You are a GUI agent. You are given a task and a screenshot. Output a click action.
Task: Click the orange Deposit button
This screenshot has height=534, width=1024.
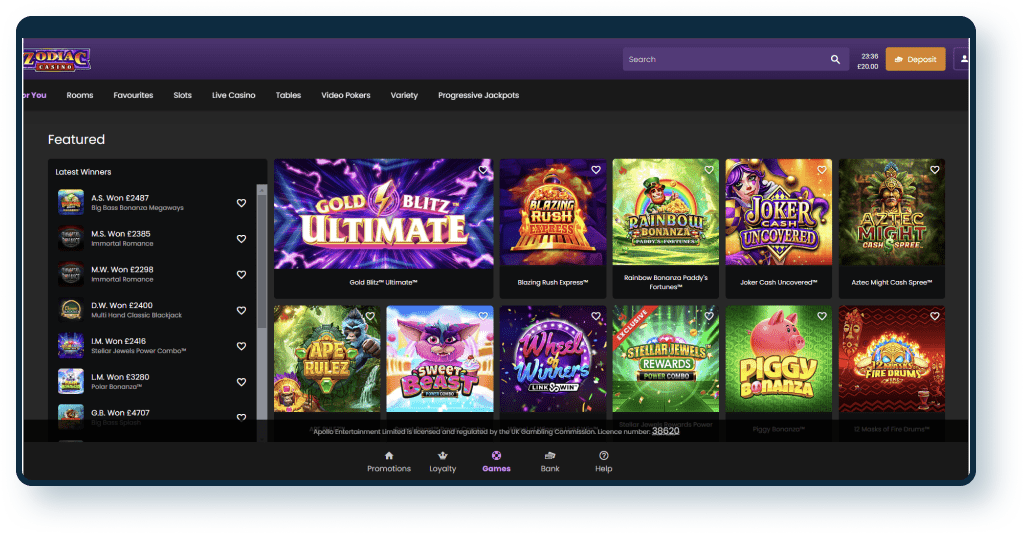point(915,59)
